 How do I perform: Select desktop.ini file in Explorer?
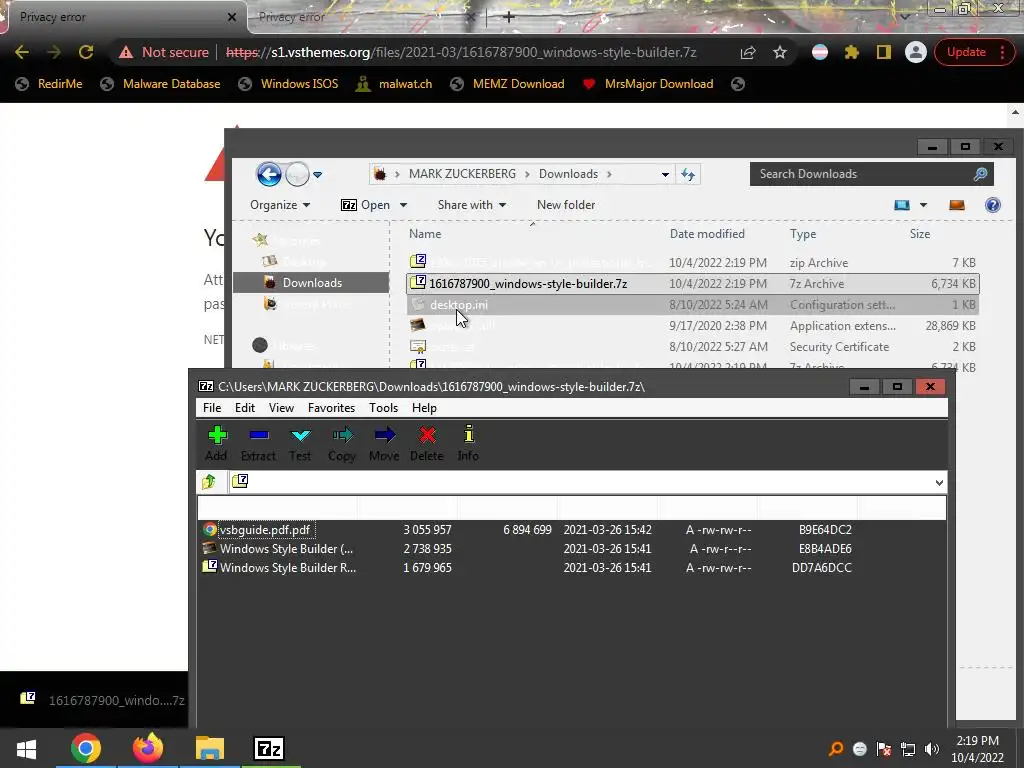point(692,304)
